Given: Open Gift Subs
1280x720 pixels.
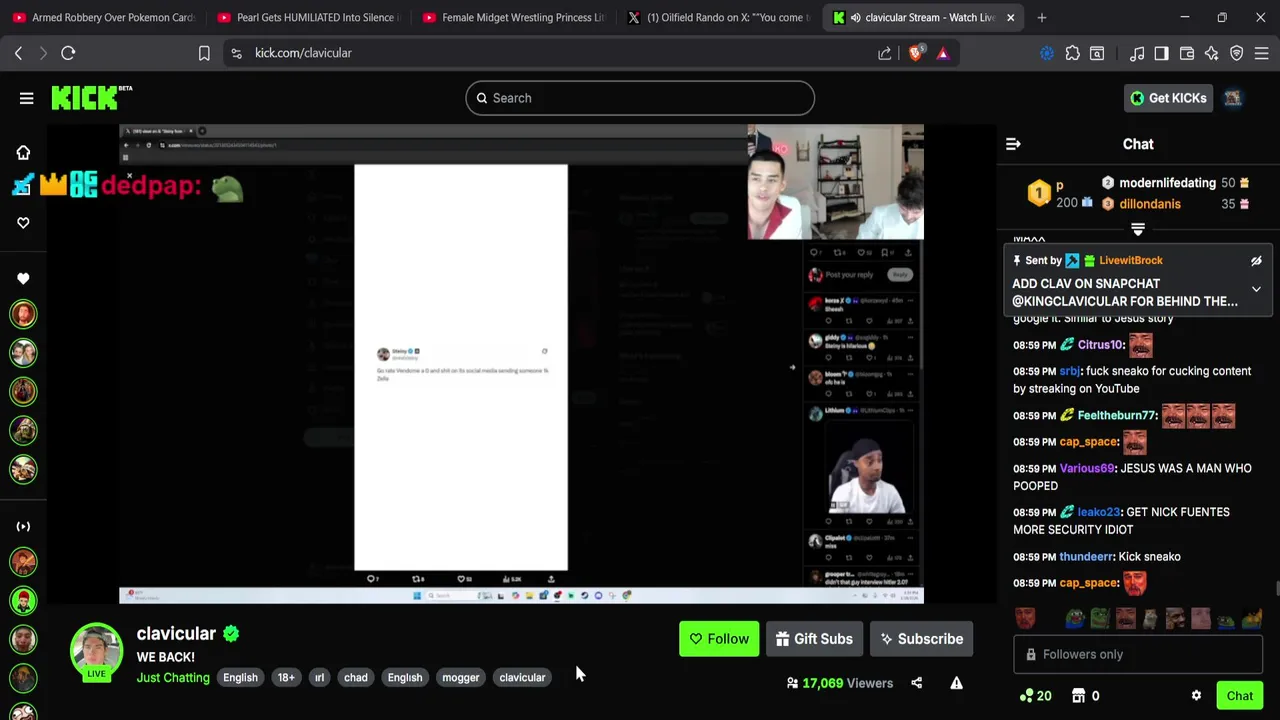Looking at the screenshot, I should point(814,639).
